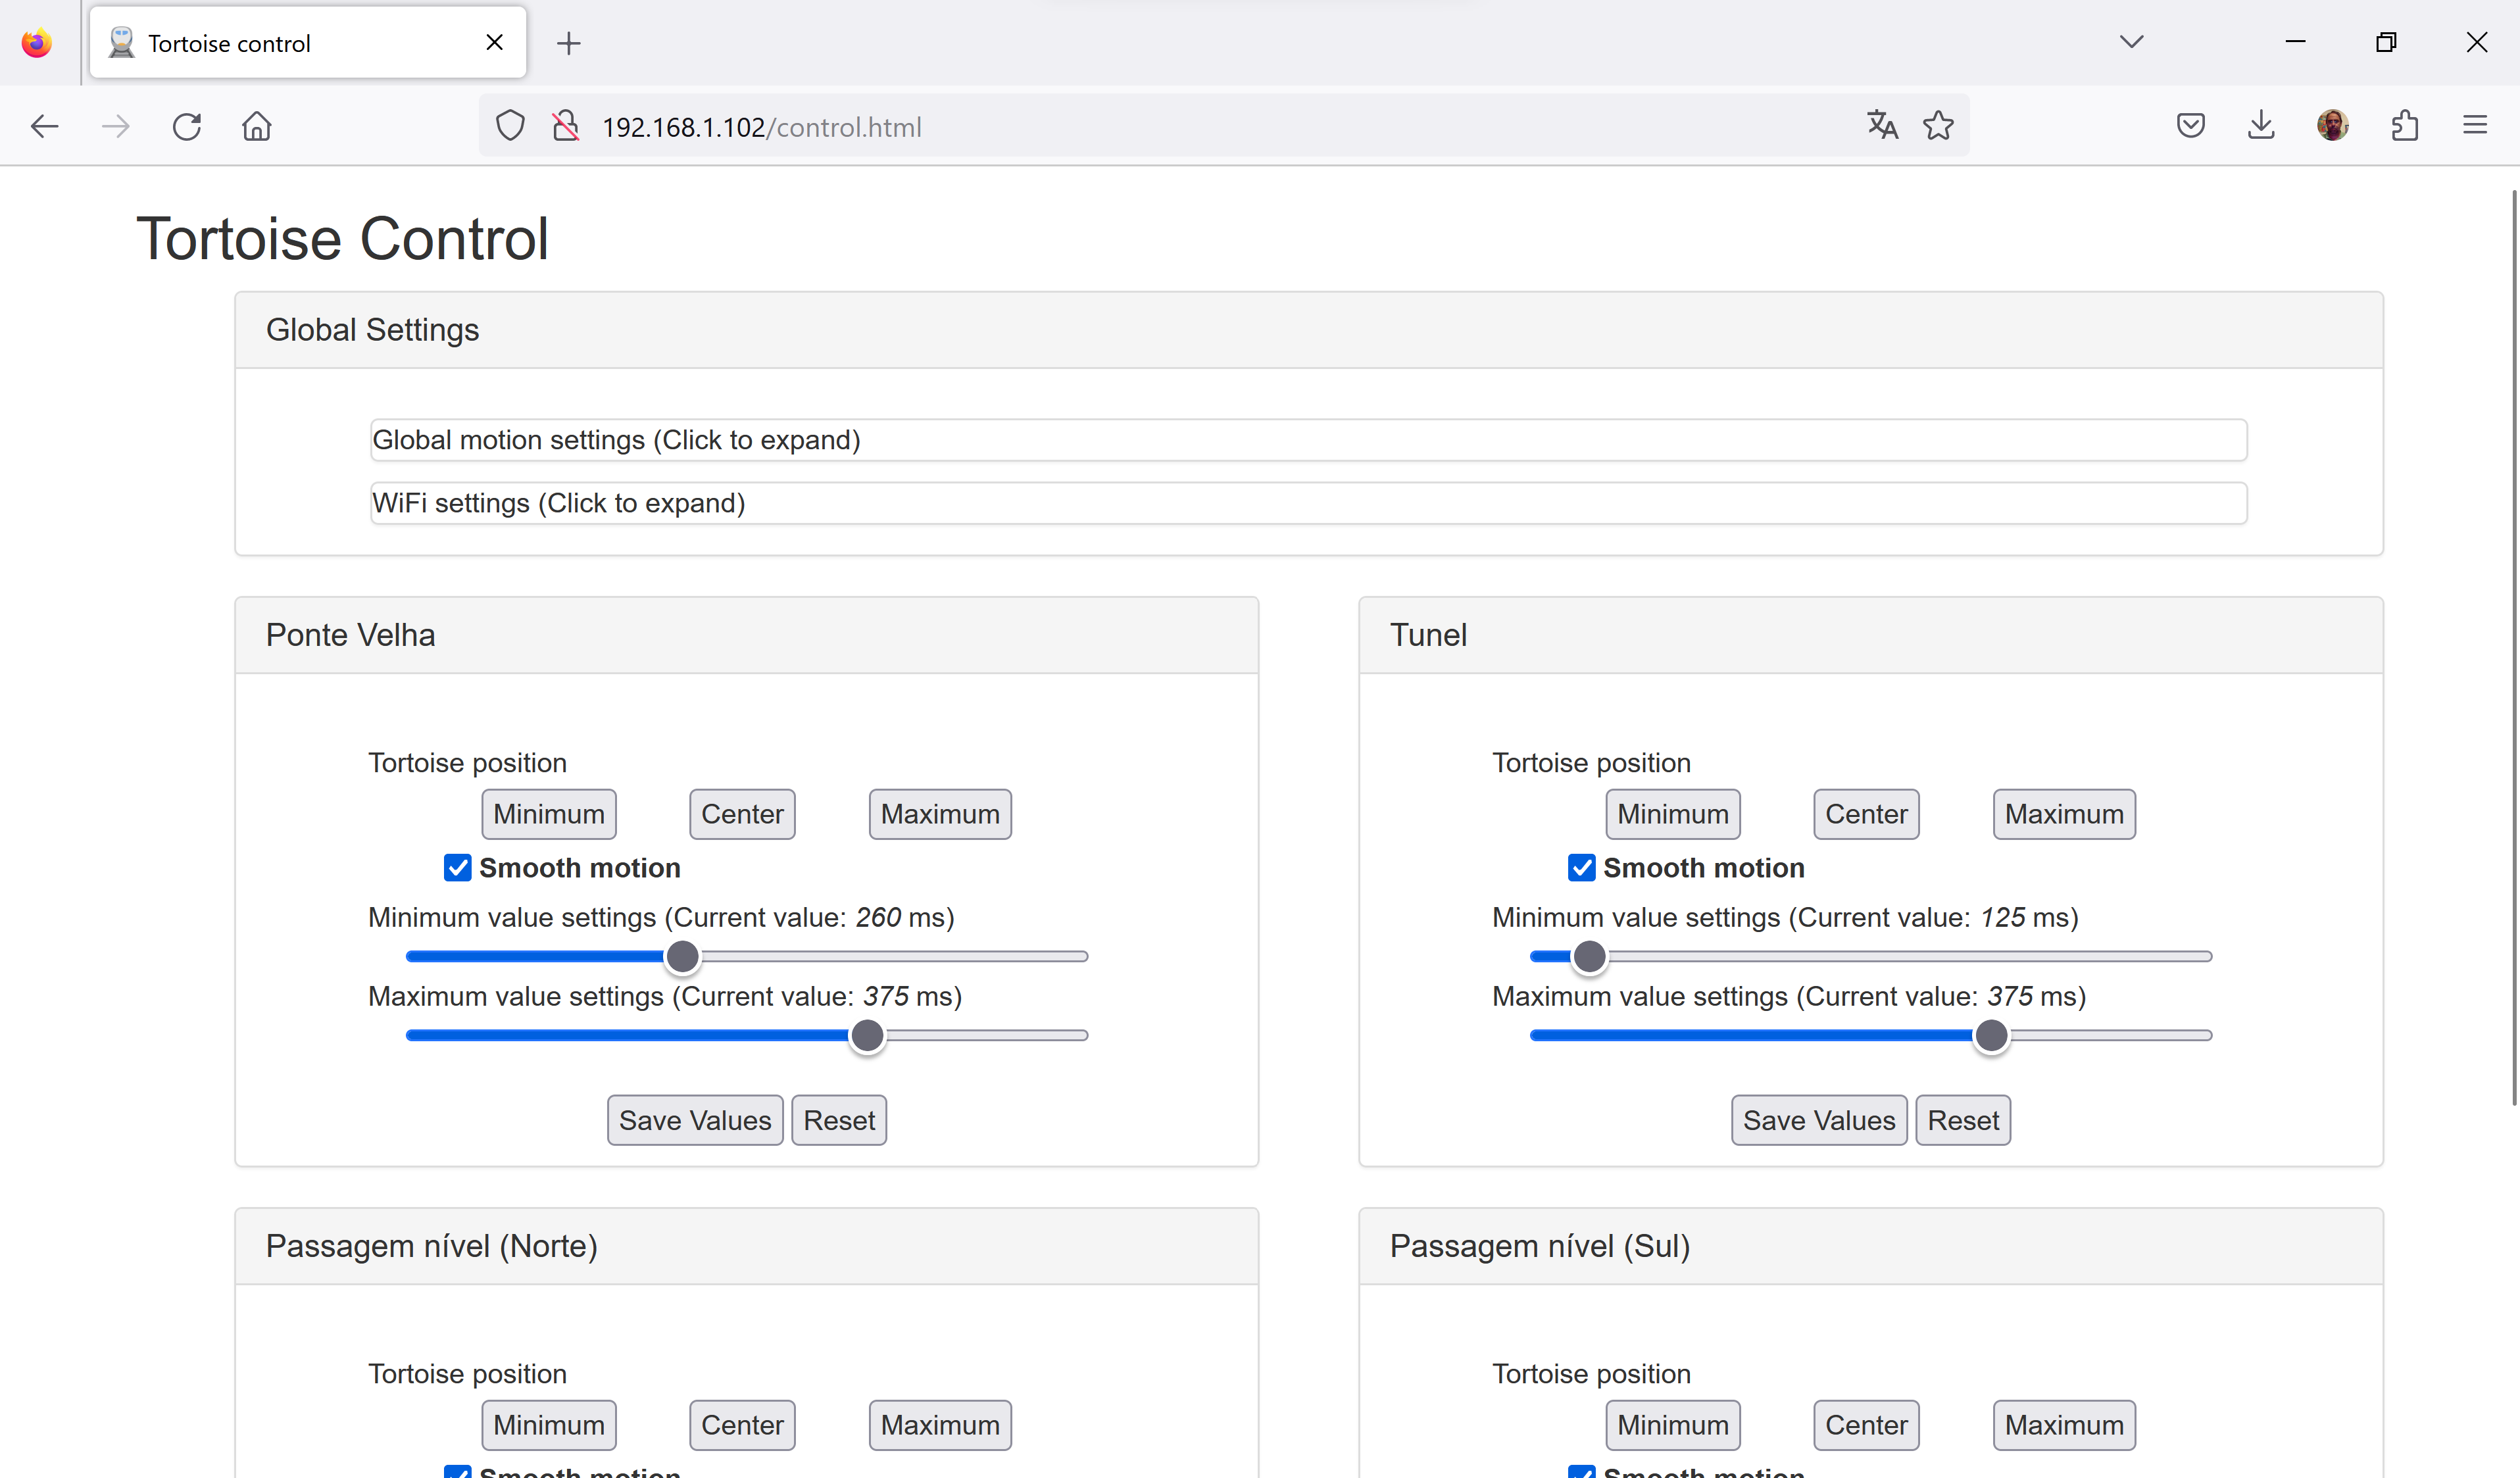This screenshot has height=1478, width=2520.
Task: Click the Tortoise Control page heading
Action: coord(342,239)
